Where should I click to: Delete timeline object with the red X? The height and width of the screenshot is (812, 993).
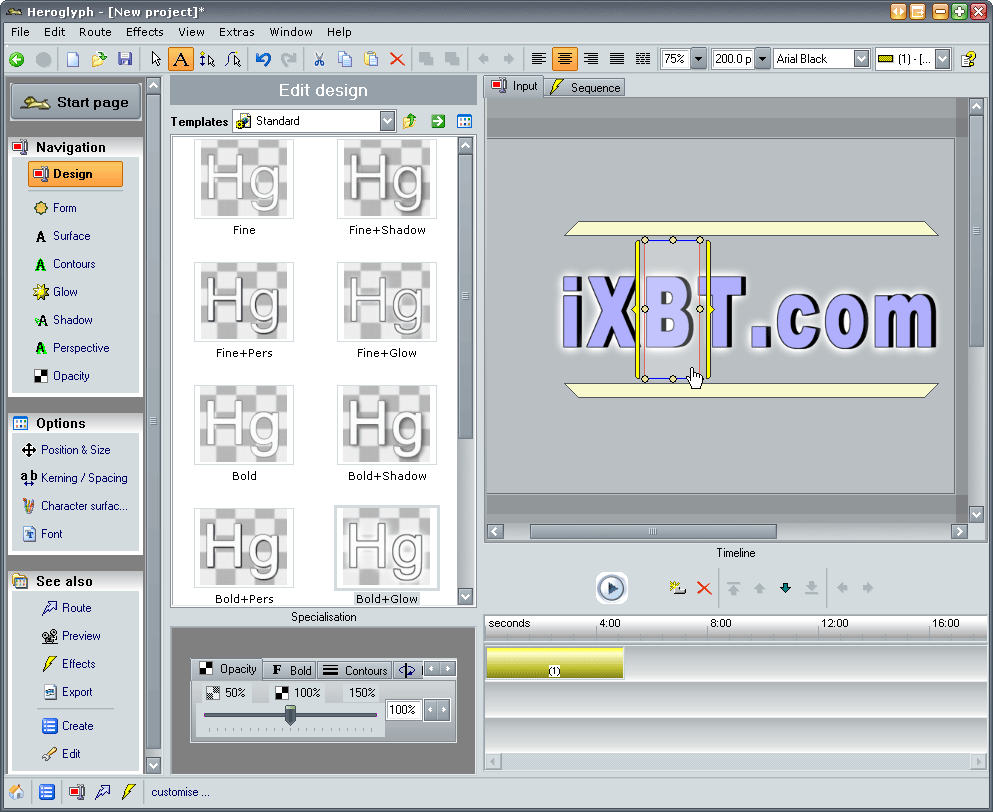tap(704, 588)
